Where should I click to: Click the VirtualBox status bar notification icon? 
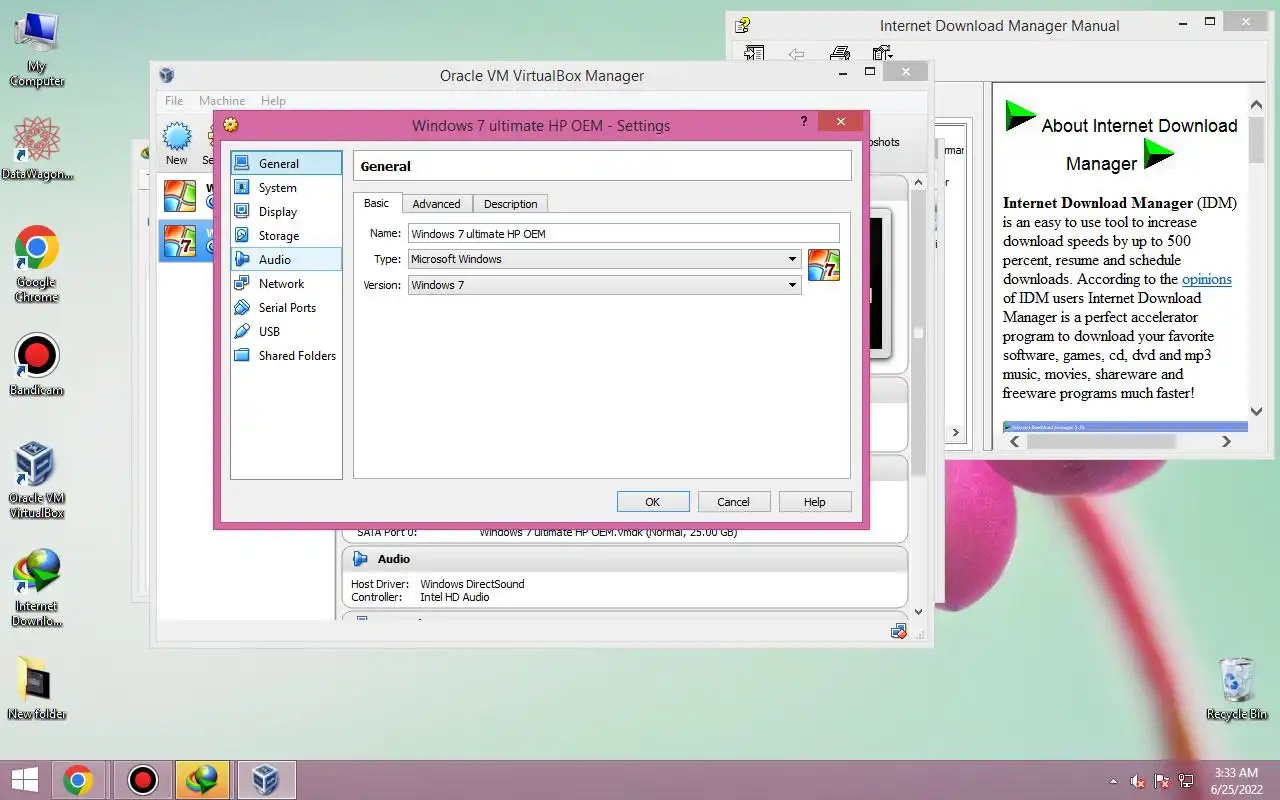[898, 631]
